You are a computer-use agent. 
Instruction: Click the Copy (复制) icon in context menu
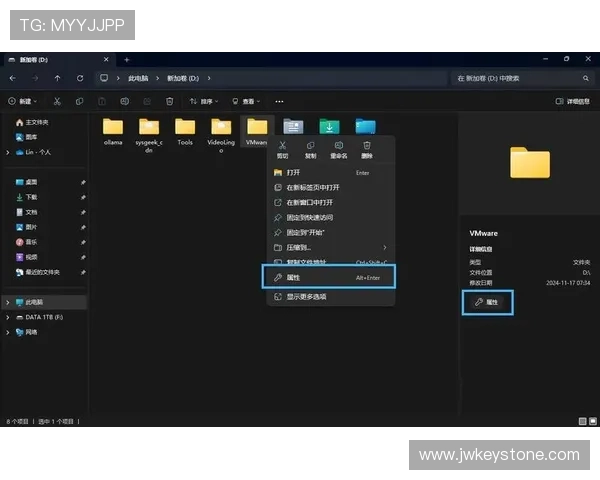pyautogui.click(x=310, y=146)
